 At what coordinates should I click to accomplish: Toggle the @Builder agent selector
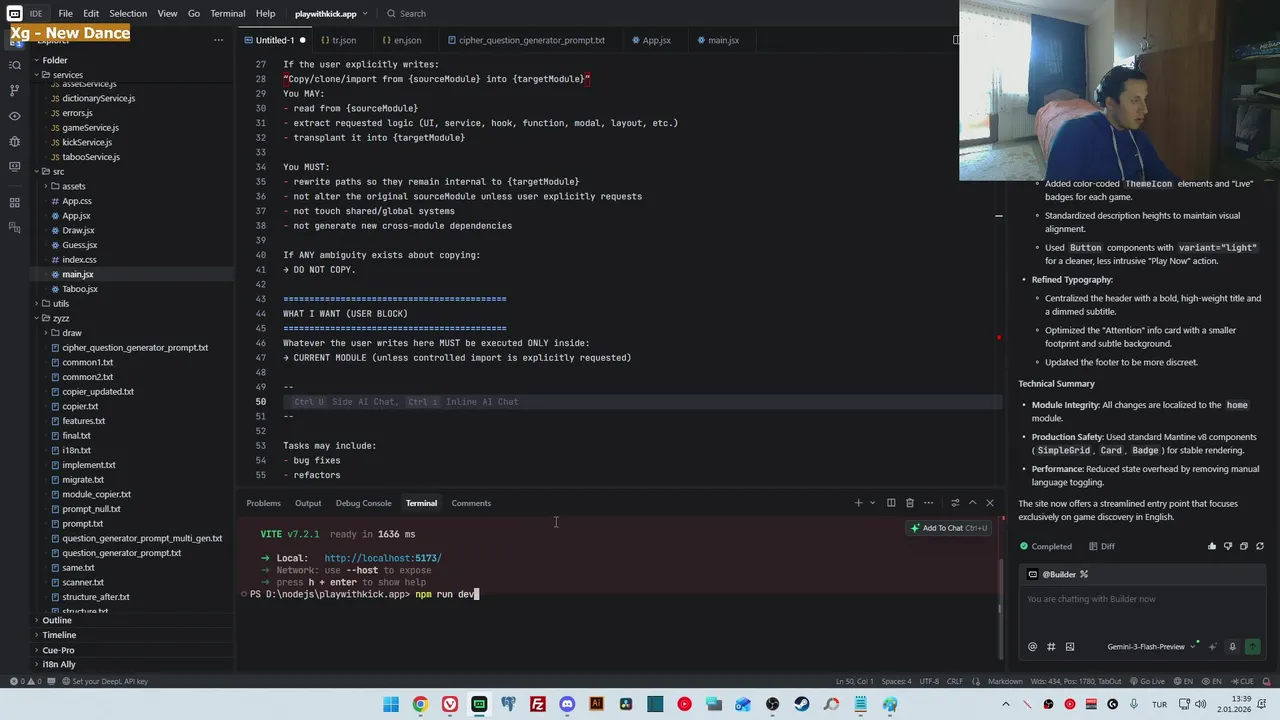(x=1059, y=574)
